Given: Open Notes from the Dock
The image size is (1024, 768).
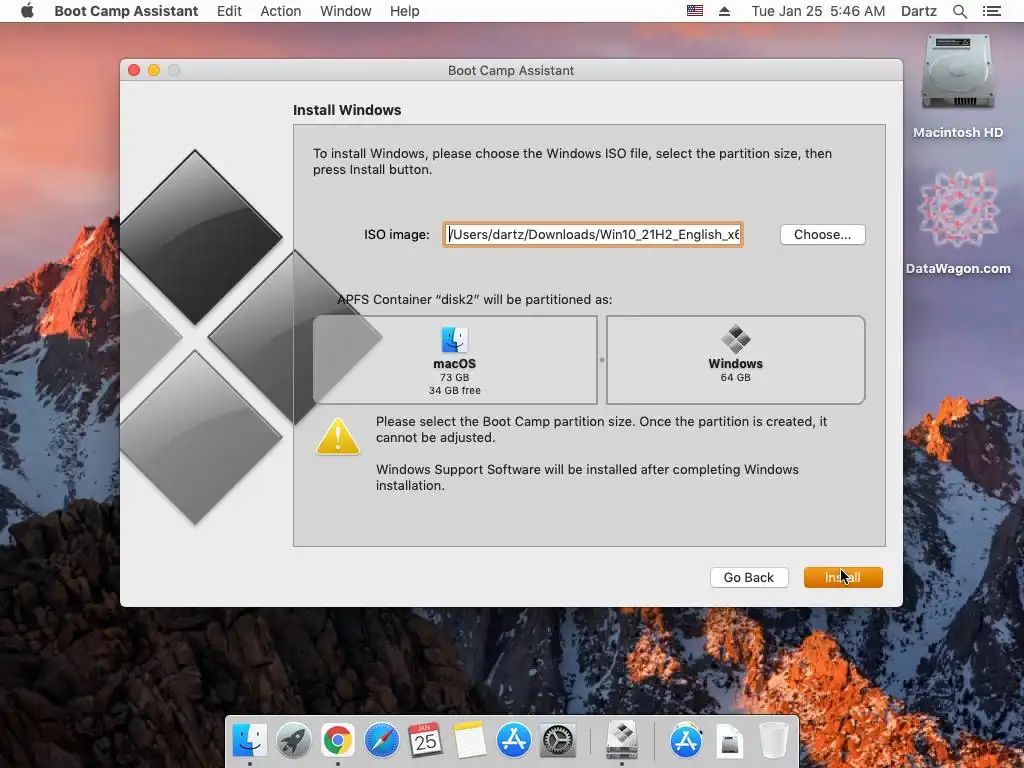Looking at the screenshot, I should [470, 740].
